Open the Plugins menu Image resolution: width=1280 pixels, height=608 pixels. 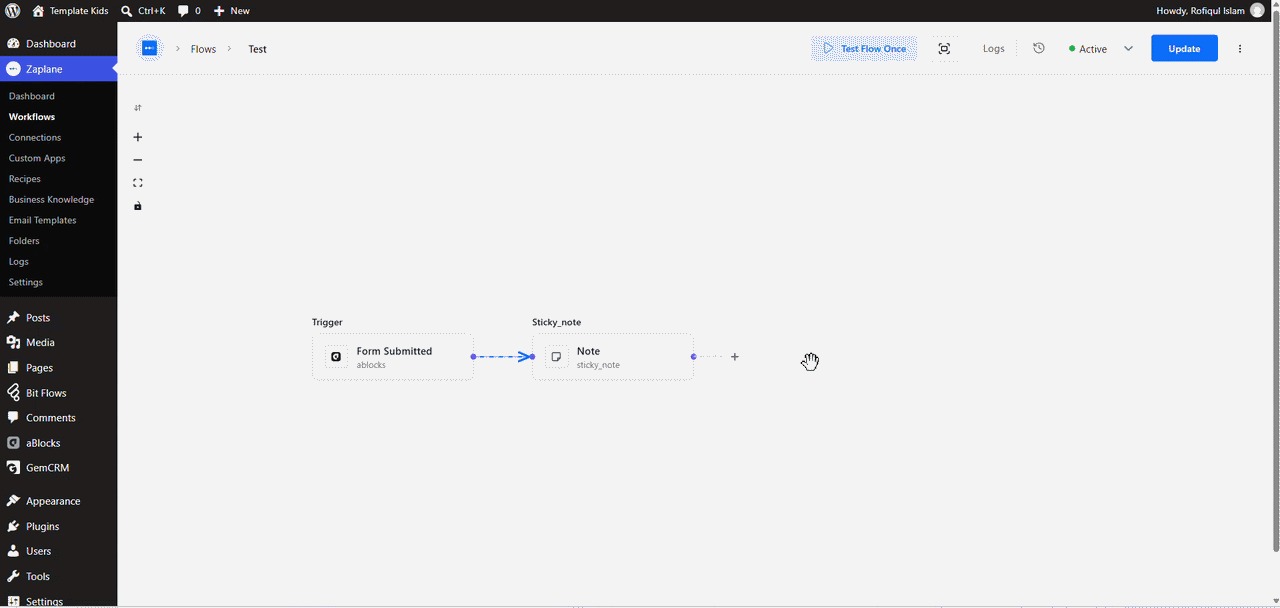point(58,526)
